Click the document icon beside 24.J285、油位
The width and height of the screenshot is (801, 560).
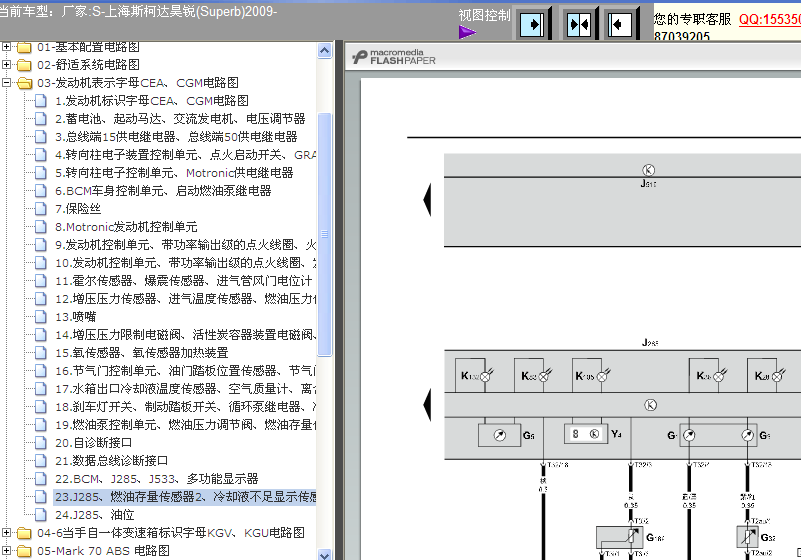coord(41,515)
